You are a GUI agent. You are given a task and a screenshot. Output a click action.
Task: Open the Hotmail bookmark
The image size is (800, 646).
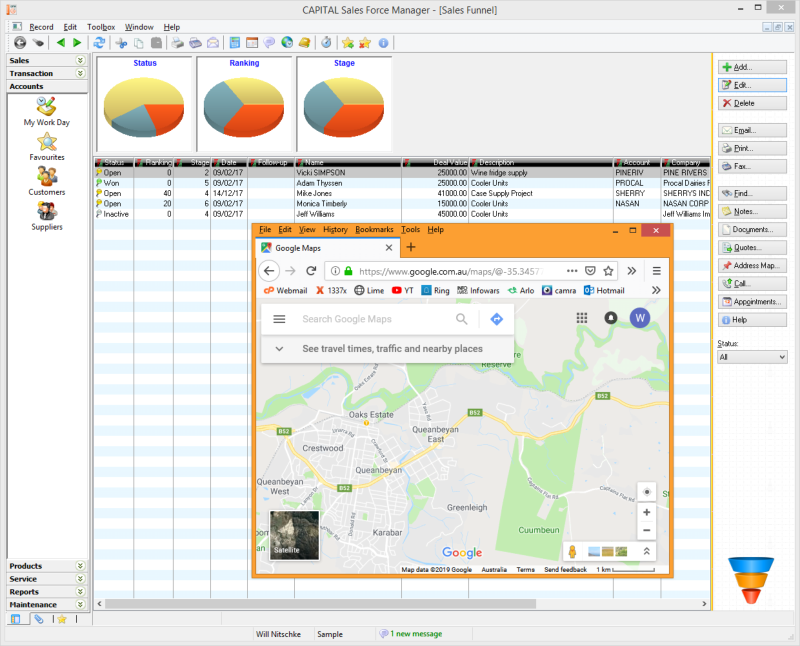click(x=604, y=290)
